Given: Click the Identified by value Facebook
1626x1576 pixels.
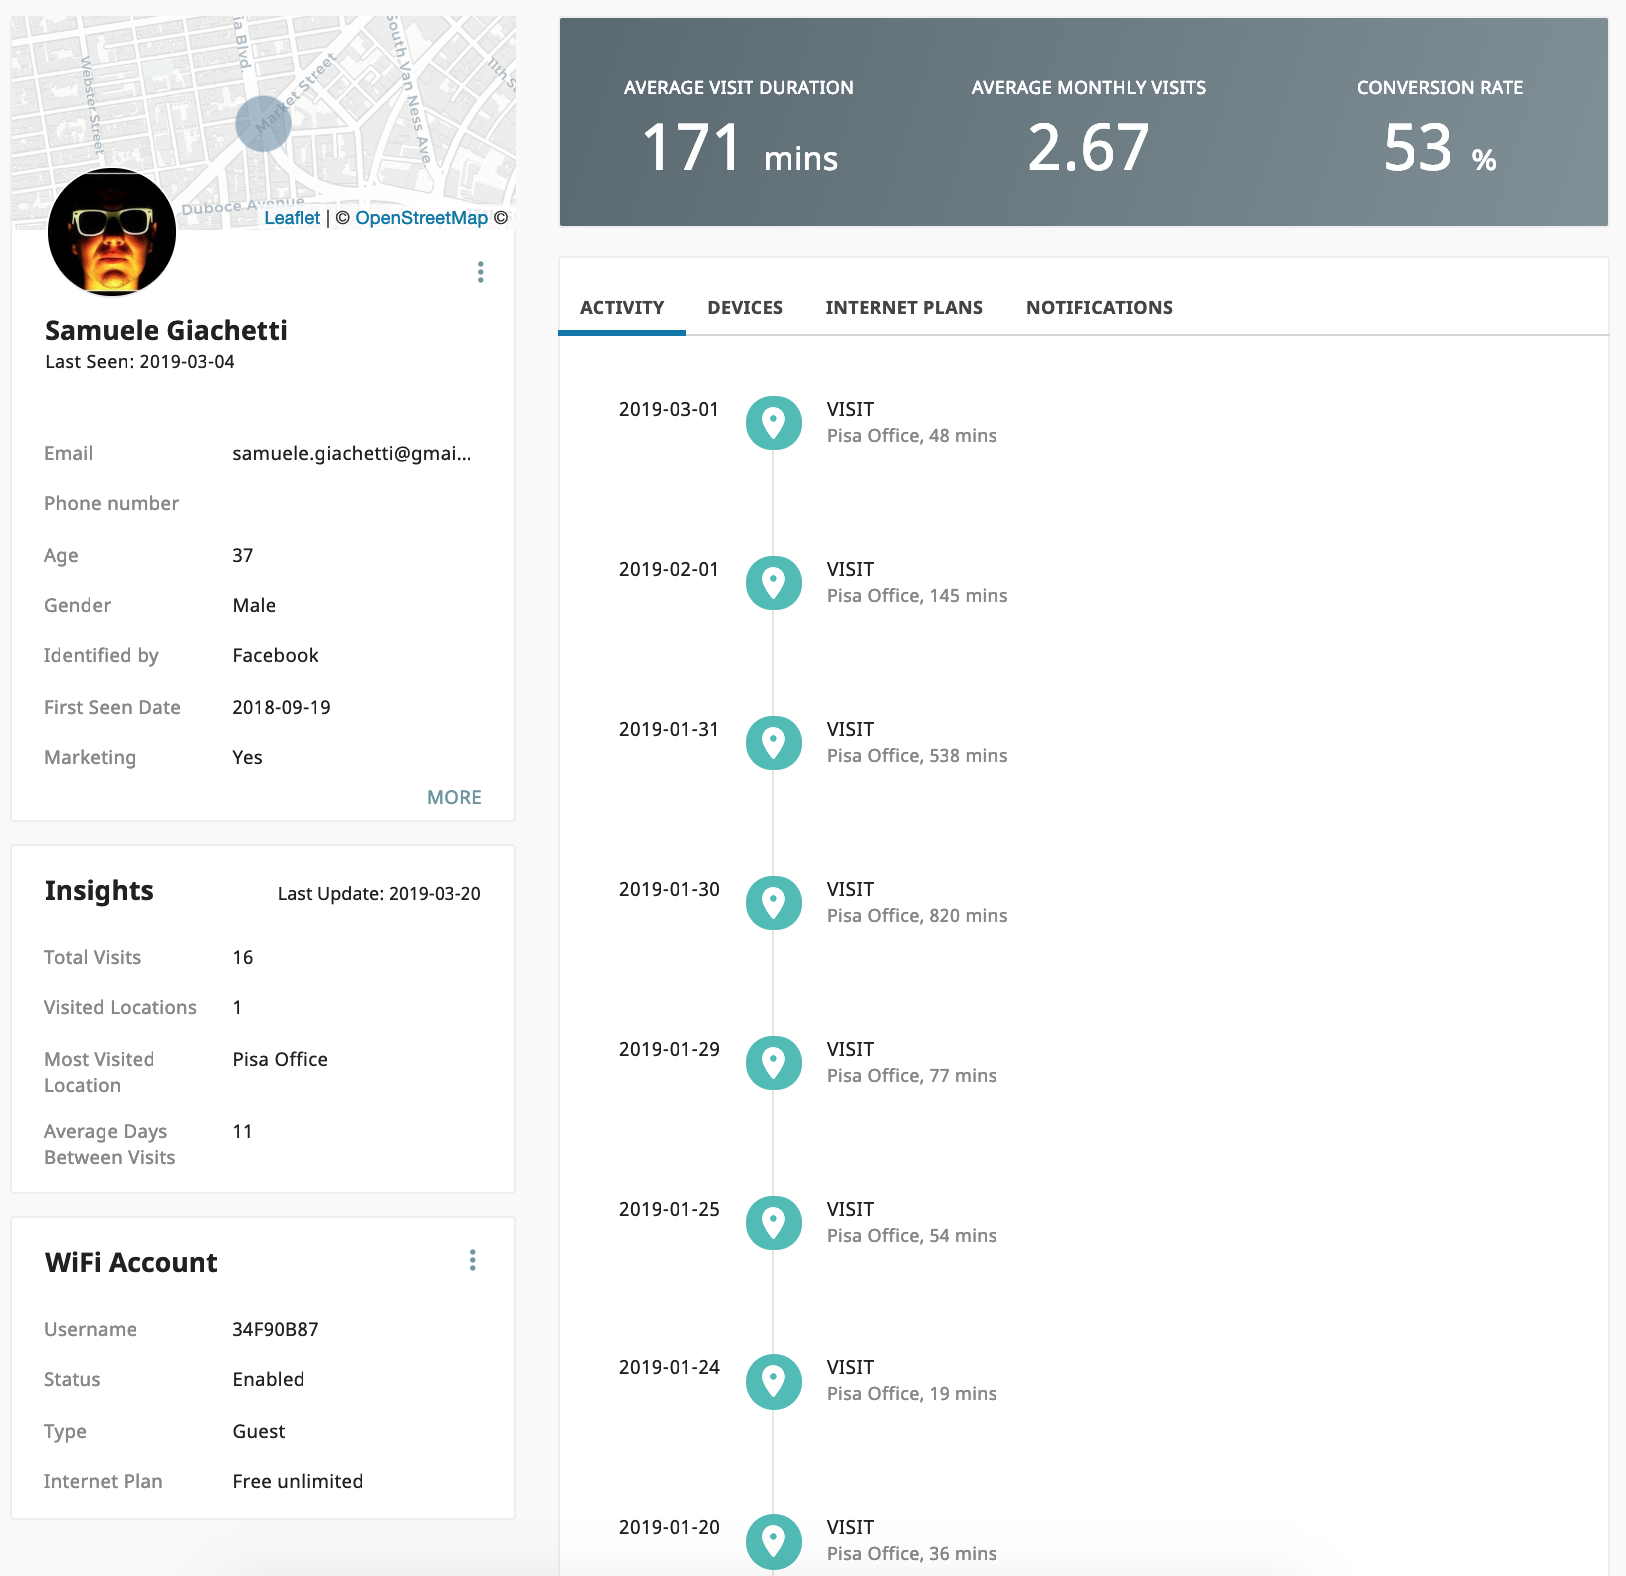Looking at the screenshot, I should pos(275,655).
